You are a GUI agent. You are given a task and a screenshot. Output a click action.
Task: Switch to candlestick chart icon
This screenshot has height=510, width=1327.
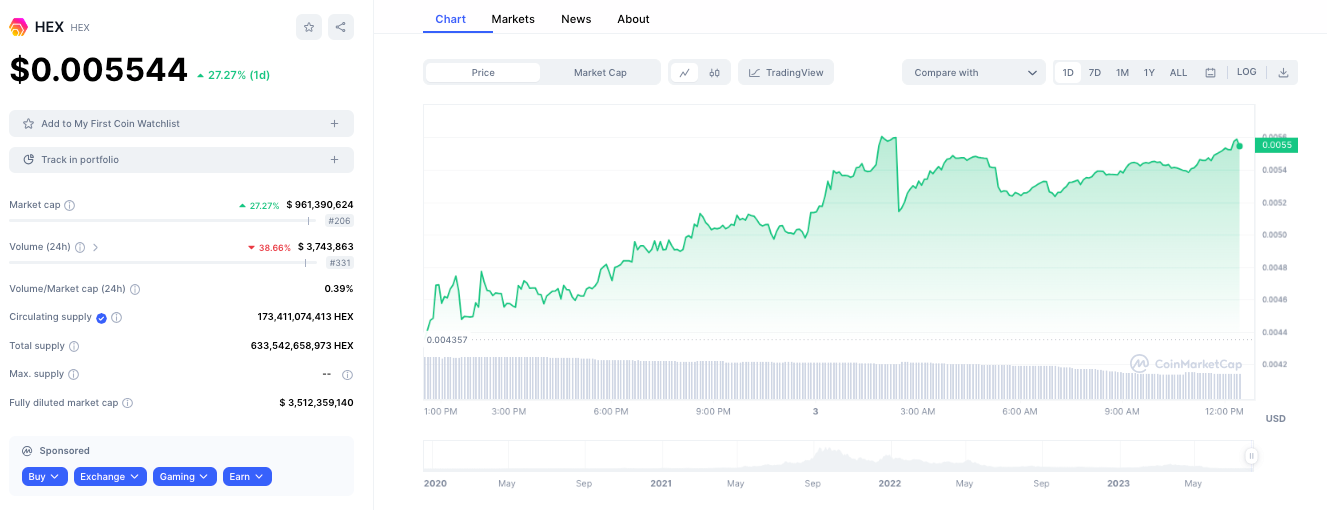tap(714, 73)
